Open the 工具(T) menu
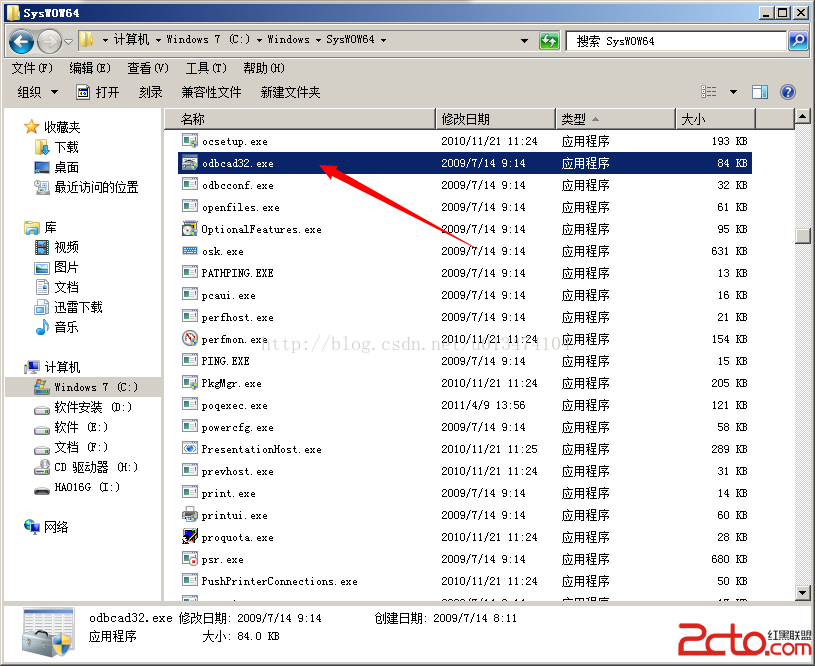 (x=206, y=68)
